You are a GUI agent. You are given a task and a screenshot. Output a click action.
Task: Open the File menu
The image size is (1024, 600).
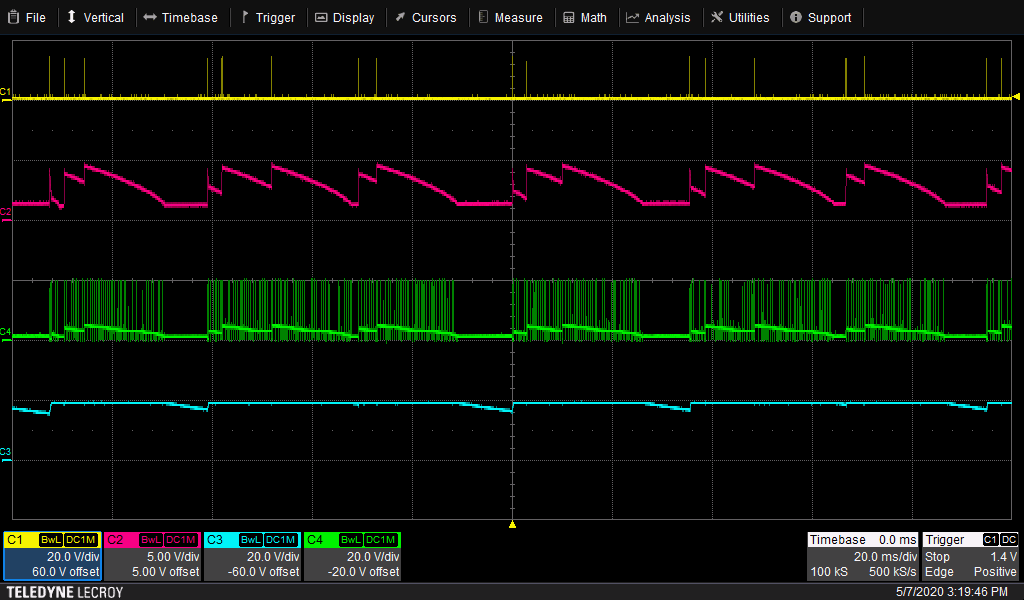27,17
